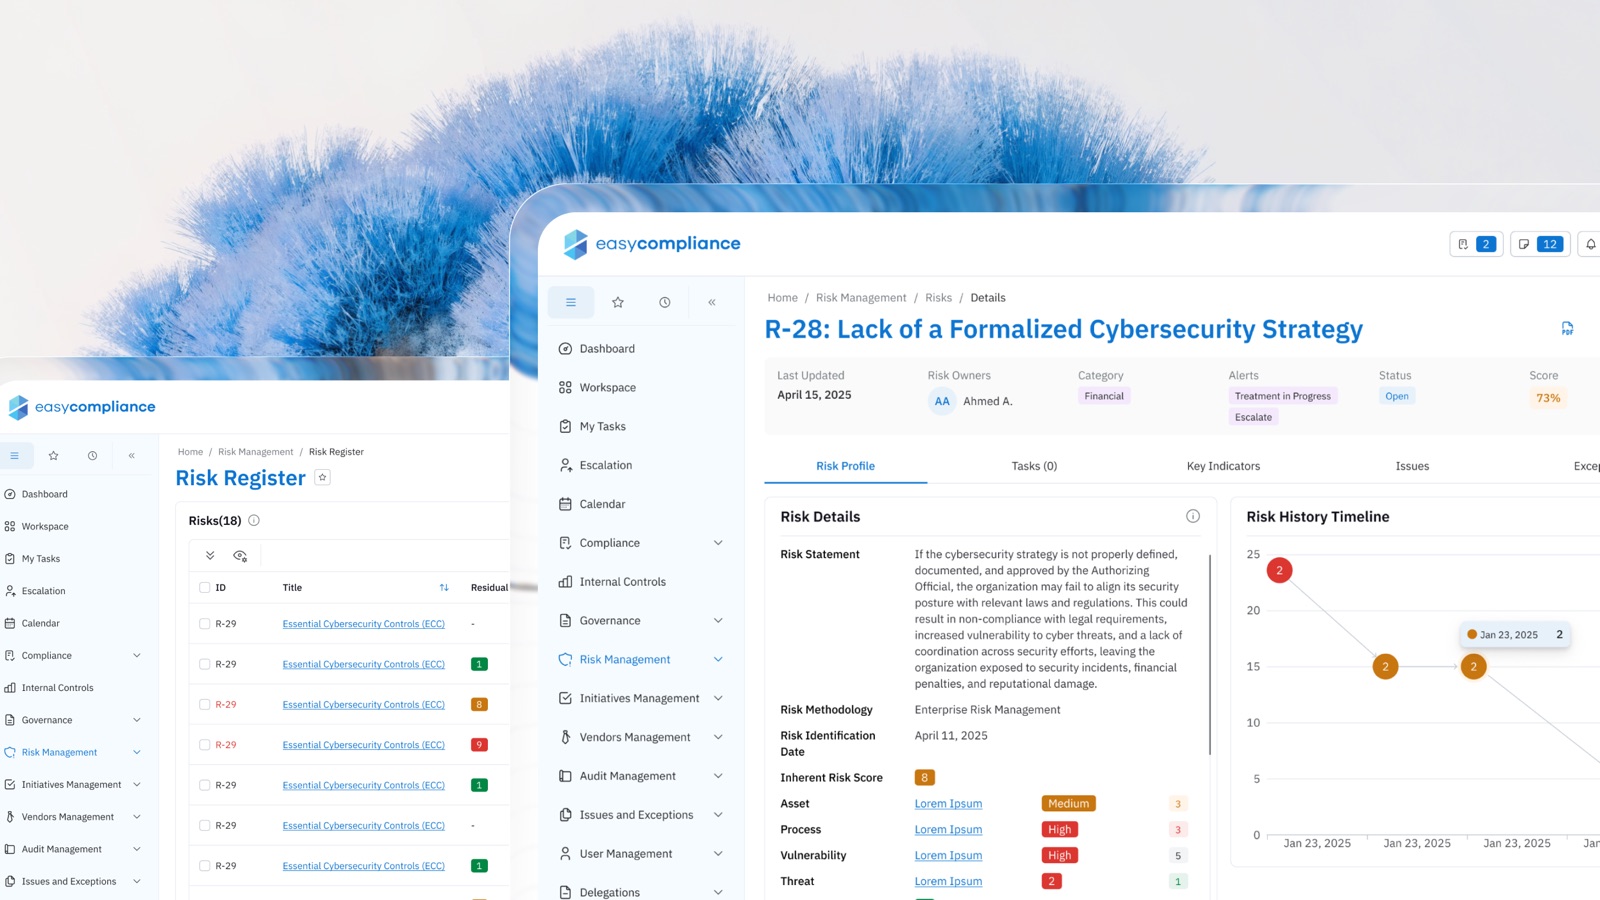
Task: Click hamburger menu icon in Risk Register window
Action: point(15,456)
